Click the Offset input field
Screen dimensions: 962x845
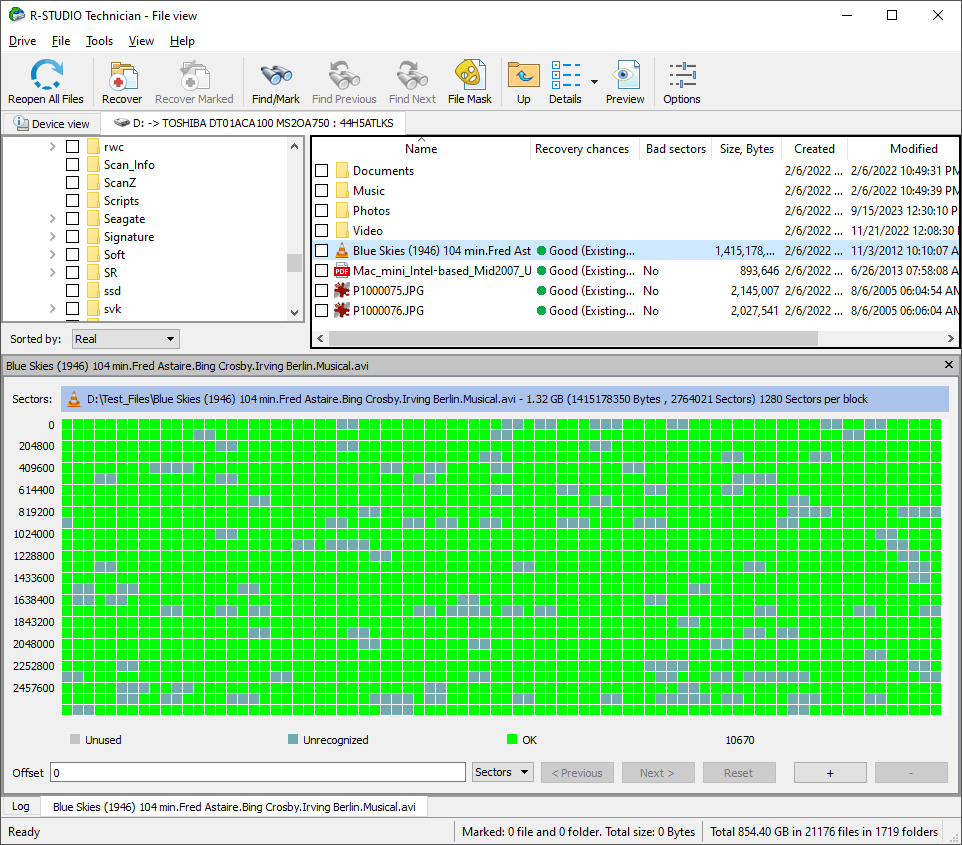pos(258,773)
